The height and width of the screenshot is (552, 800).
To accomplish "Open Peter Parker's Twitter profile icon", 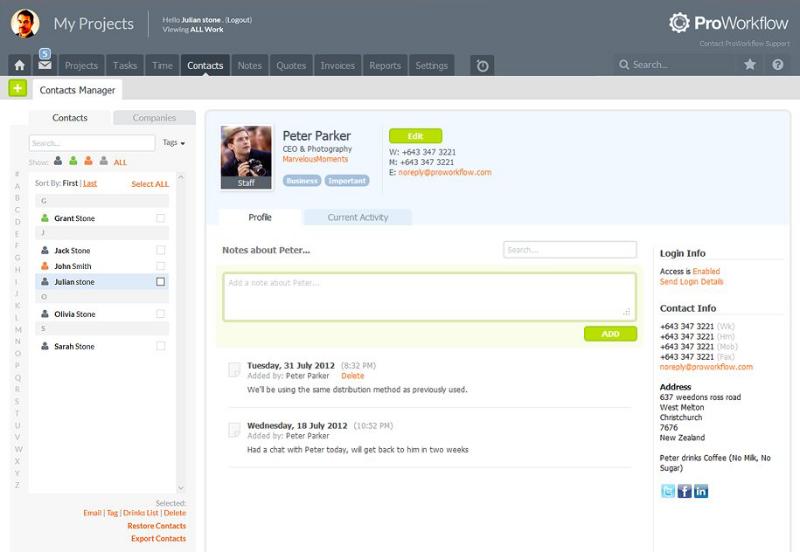I will tap(668, 491).
